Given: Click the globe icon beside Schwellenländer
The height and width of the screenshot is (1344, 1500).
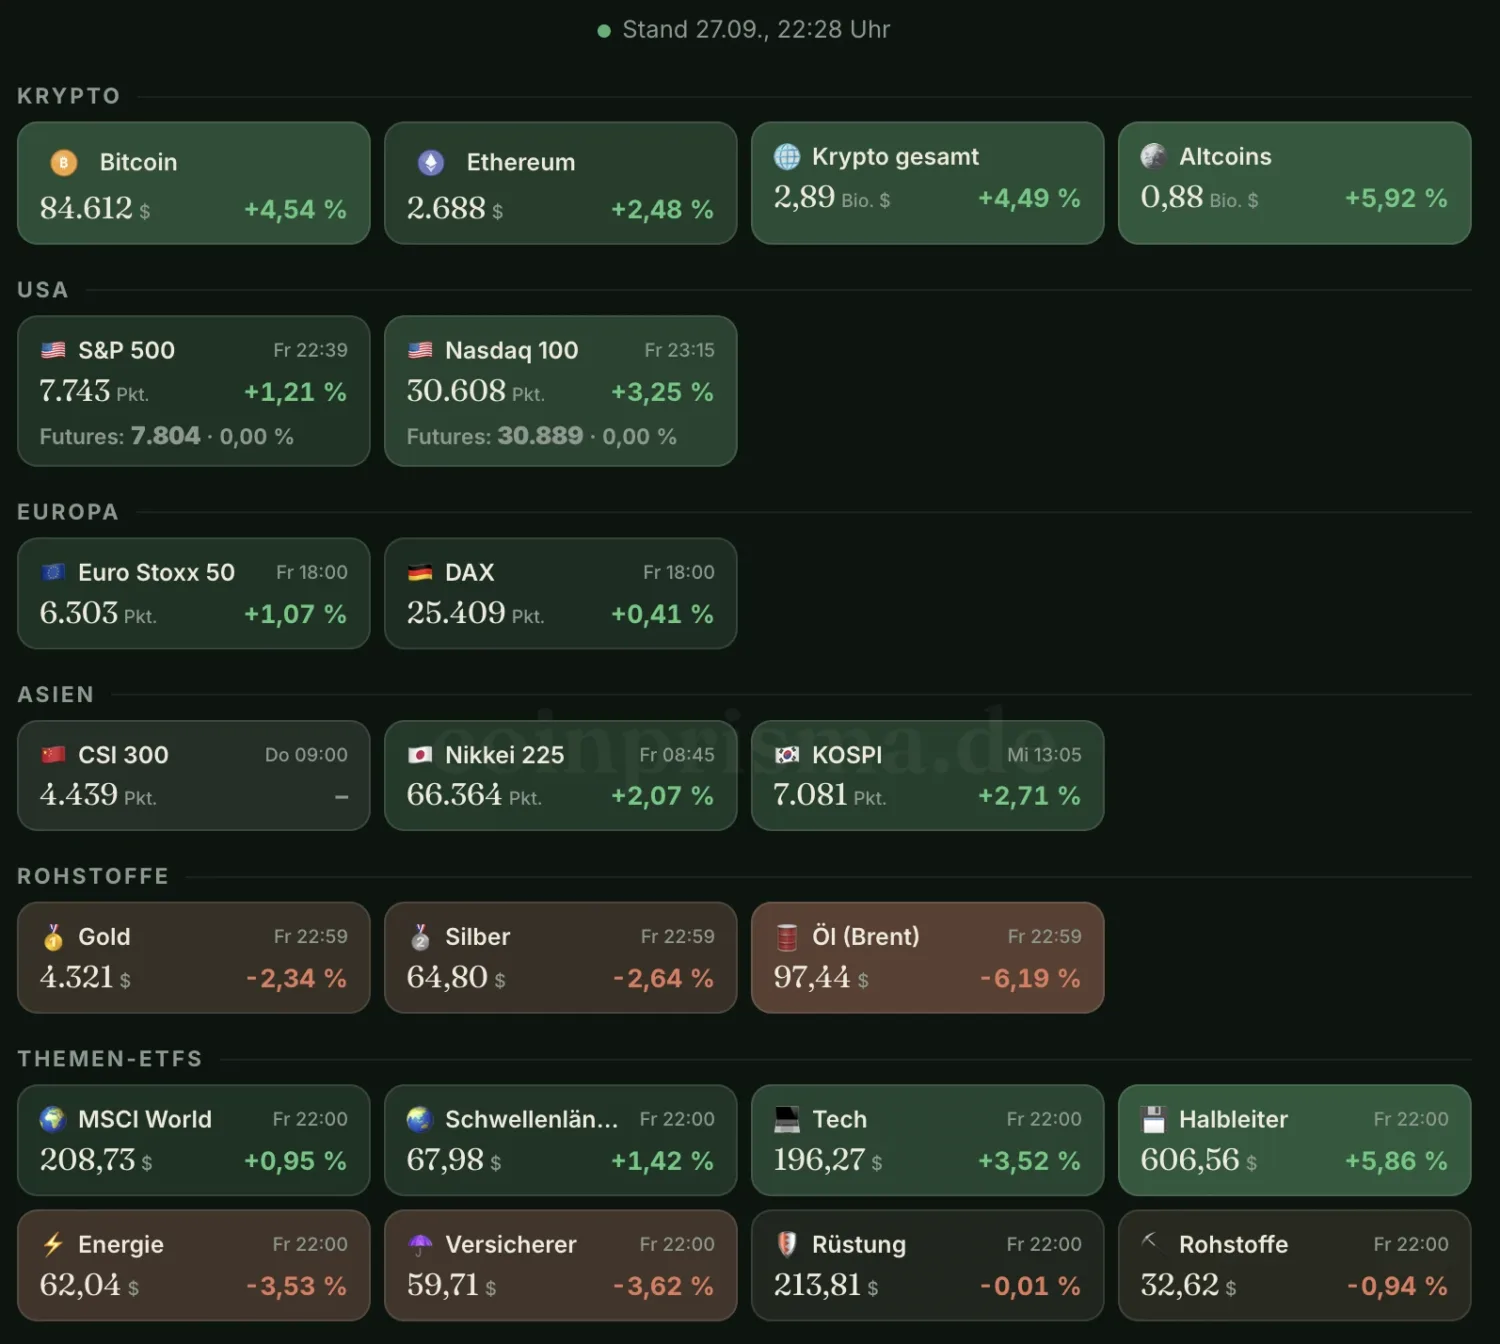Looking at the screenshot, I should [420, 1119].
